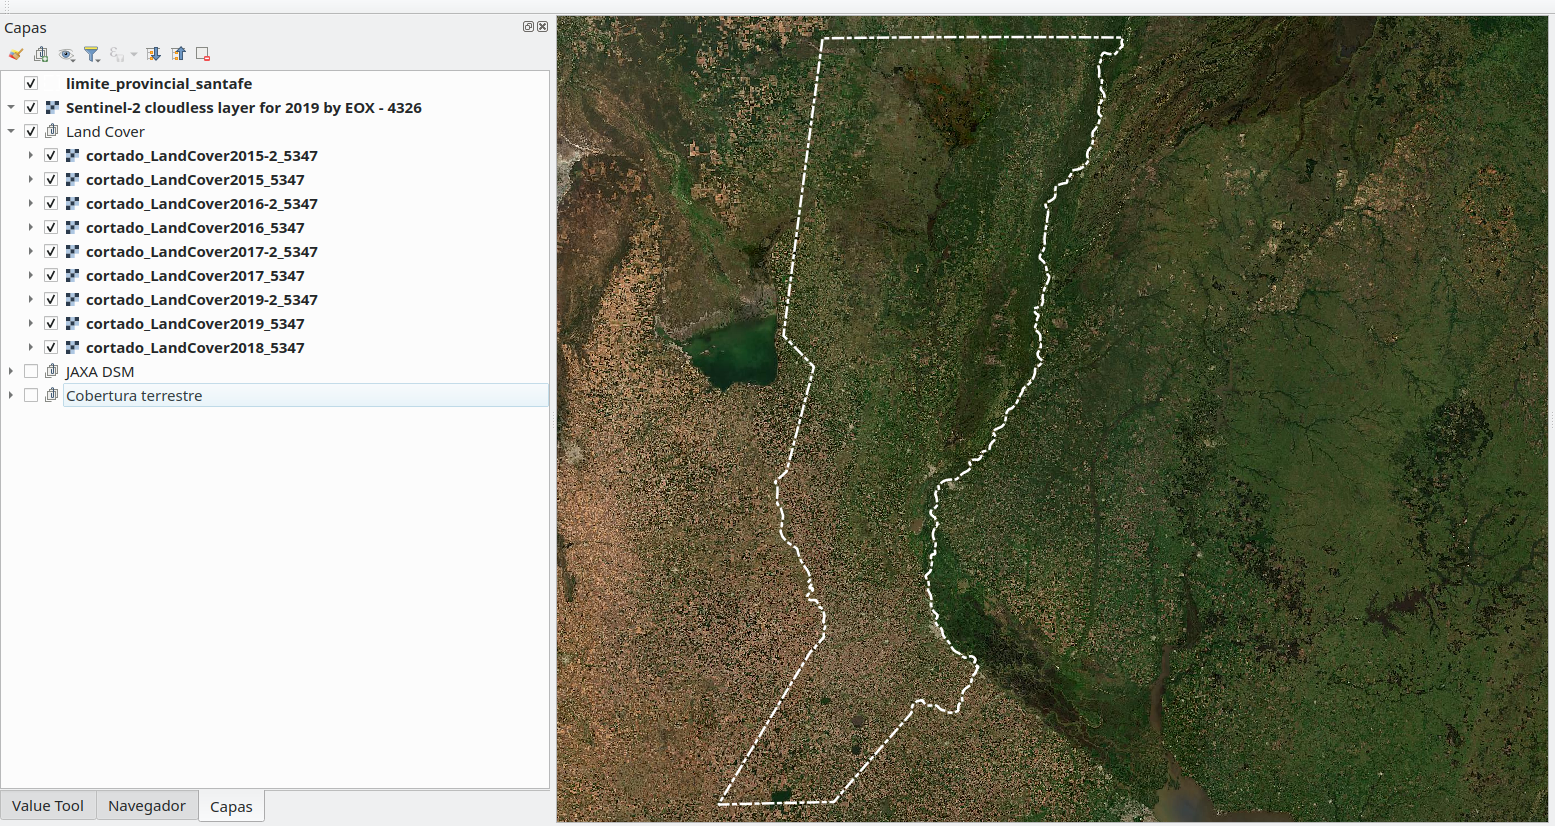Expand the JAXA DSM group
The width and height of the screenshot is (1555, 826).
coord(11,372)
